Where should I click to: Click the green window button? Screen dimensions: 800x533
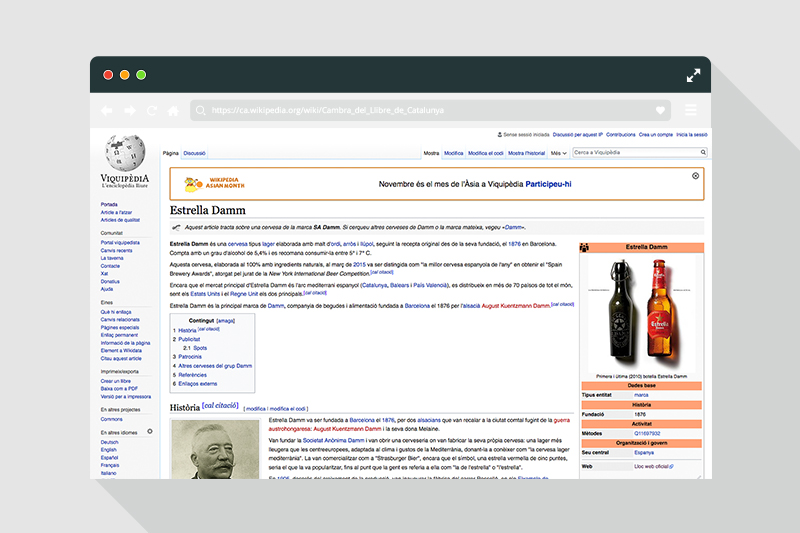tap(141, 75)
